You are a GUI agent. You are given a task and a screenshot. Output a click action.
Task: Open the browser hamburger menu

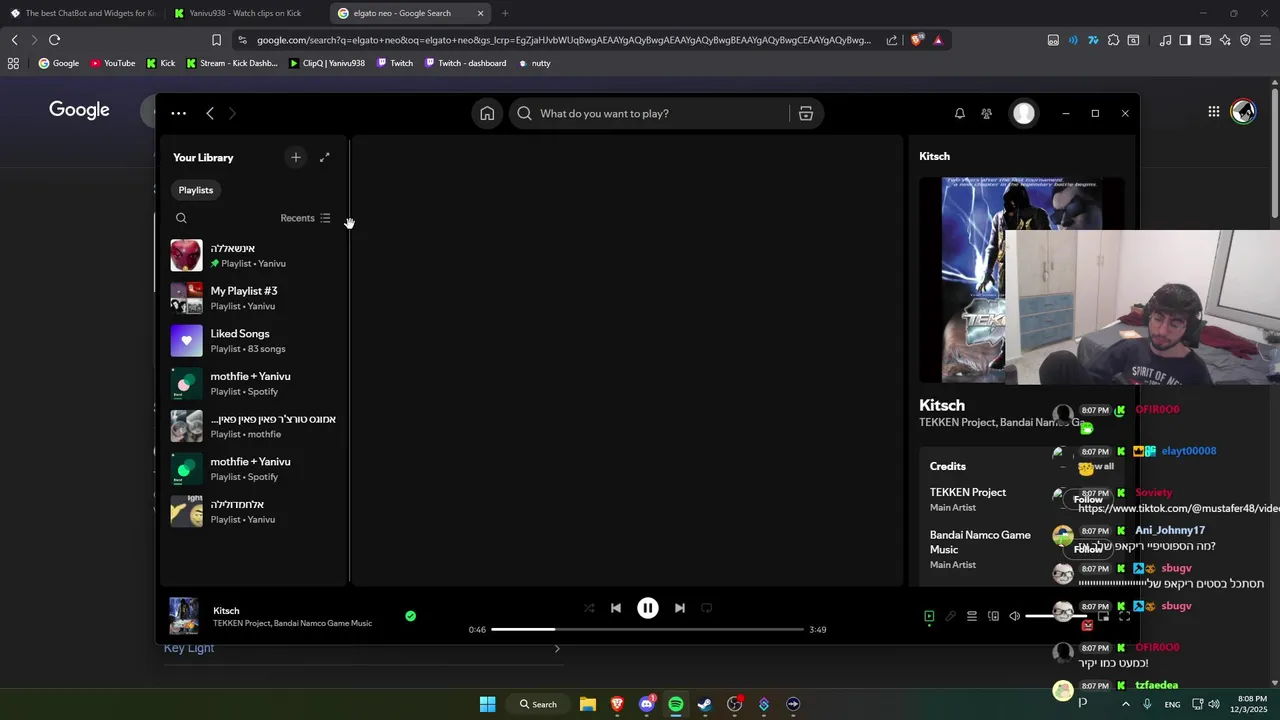pos(1265,40)
